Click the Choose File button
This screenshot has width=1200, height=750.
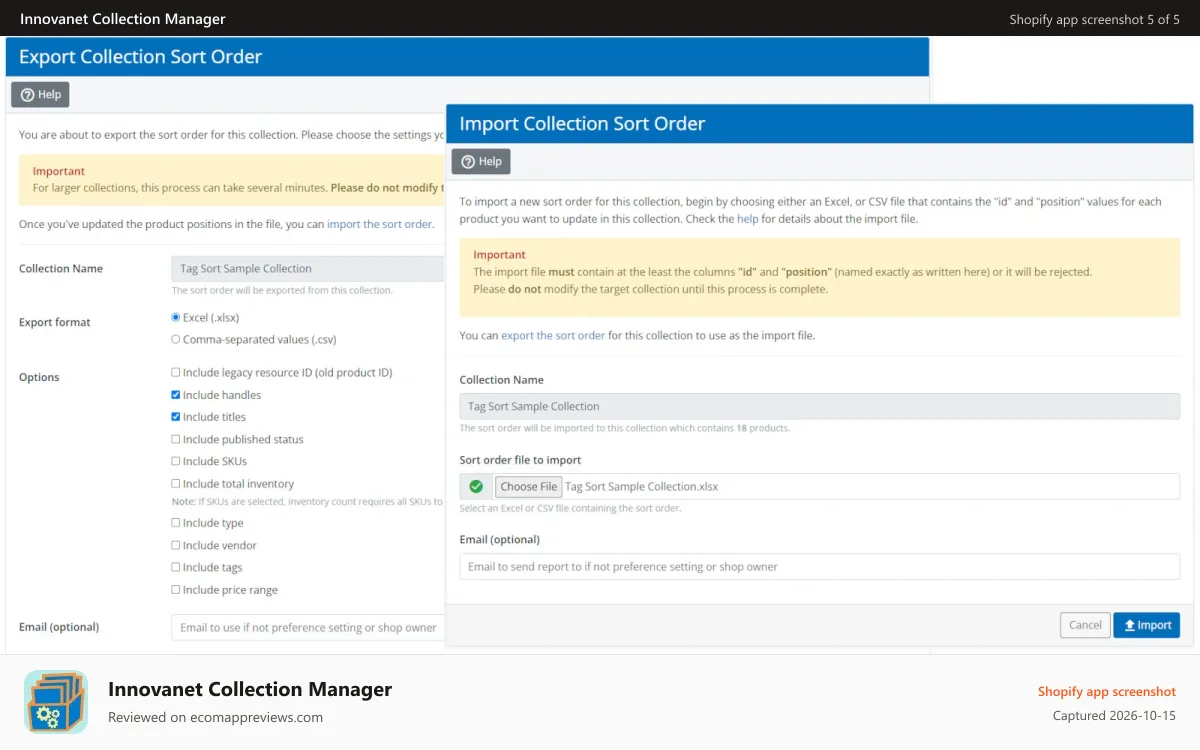point(528,487)
